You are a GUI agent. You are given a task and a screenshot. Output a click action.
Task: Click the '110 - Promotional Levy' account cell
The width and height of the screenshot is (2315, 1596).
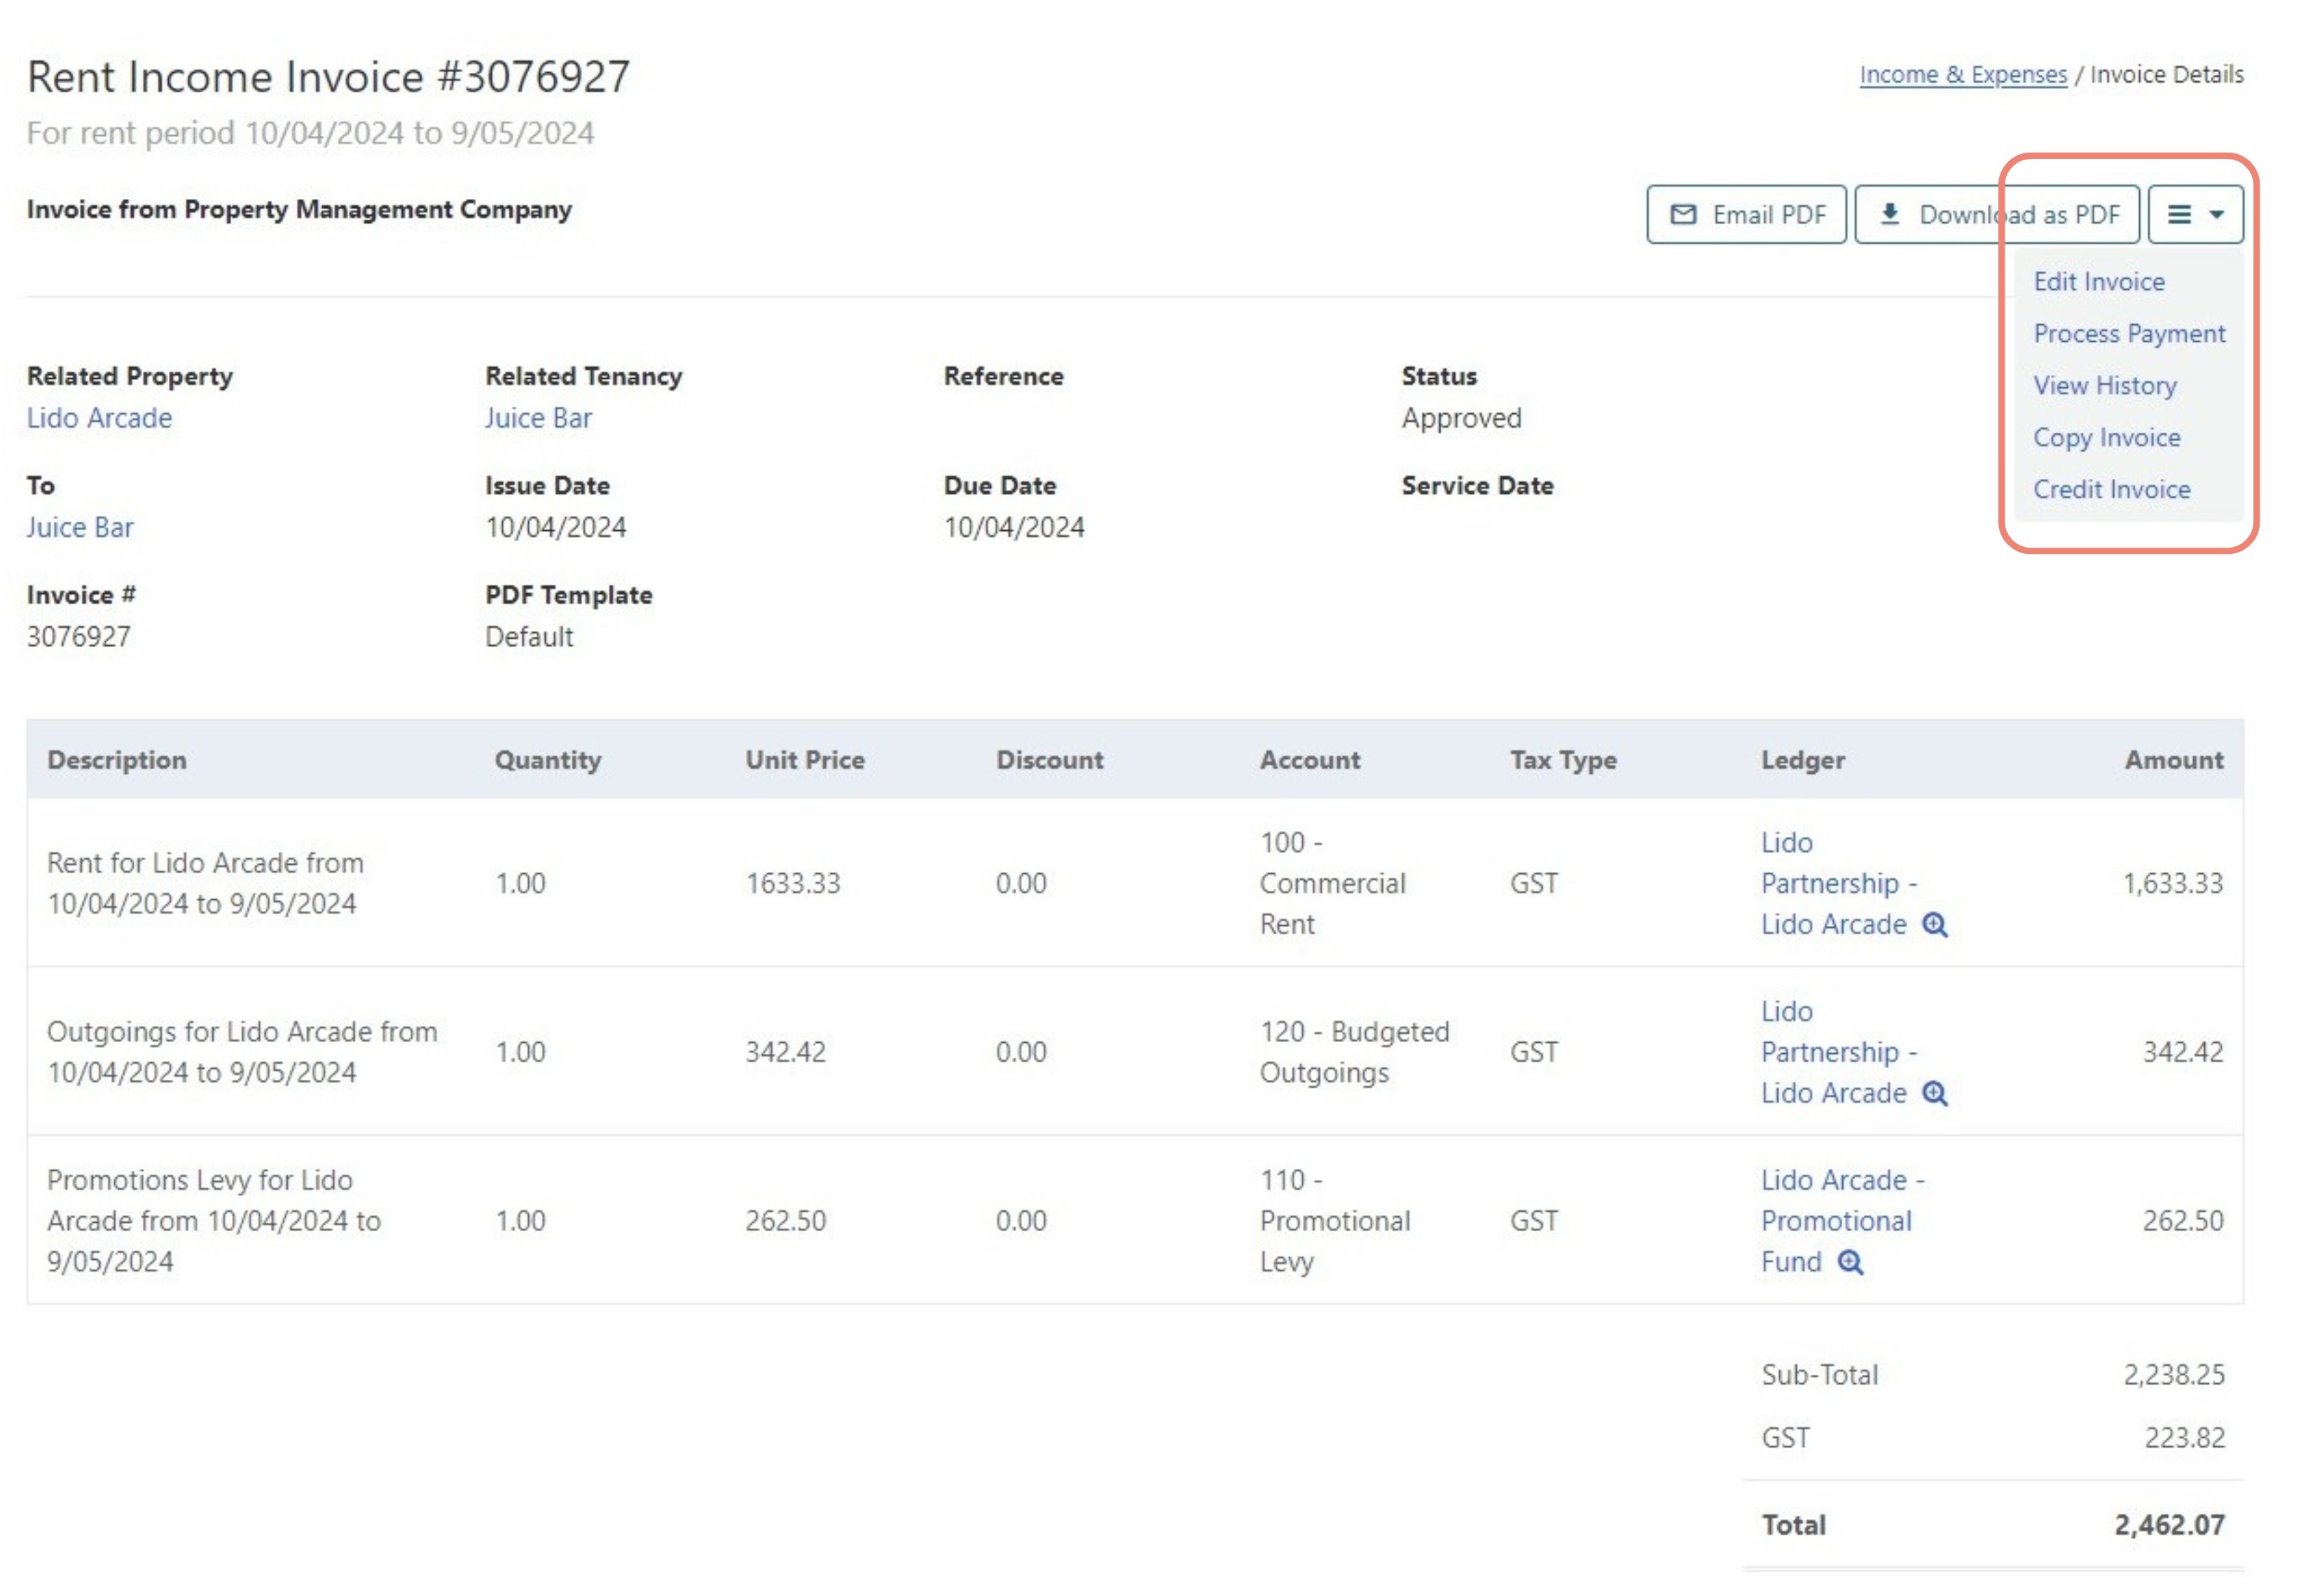coord(1334,1221)
